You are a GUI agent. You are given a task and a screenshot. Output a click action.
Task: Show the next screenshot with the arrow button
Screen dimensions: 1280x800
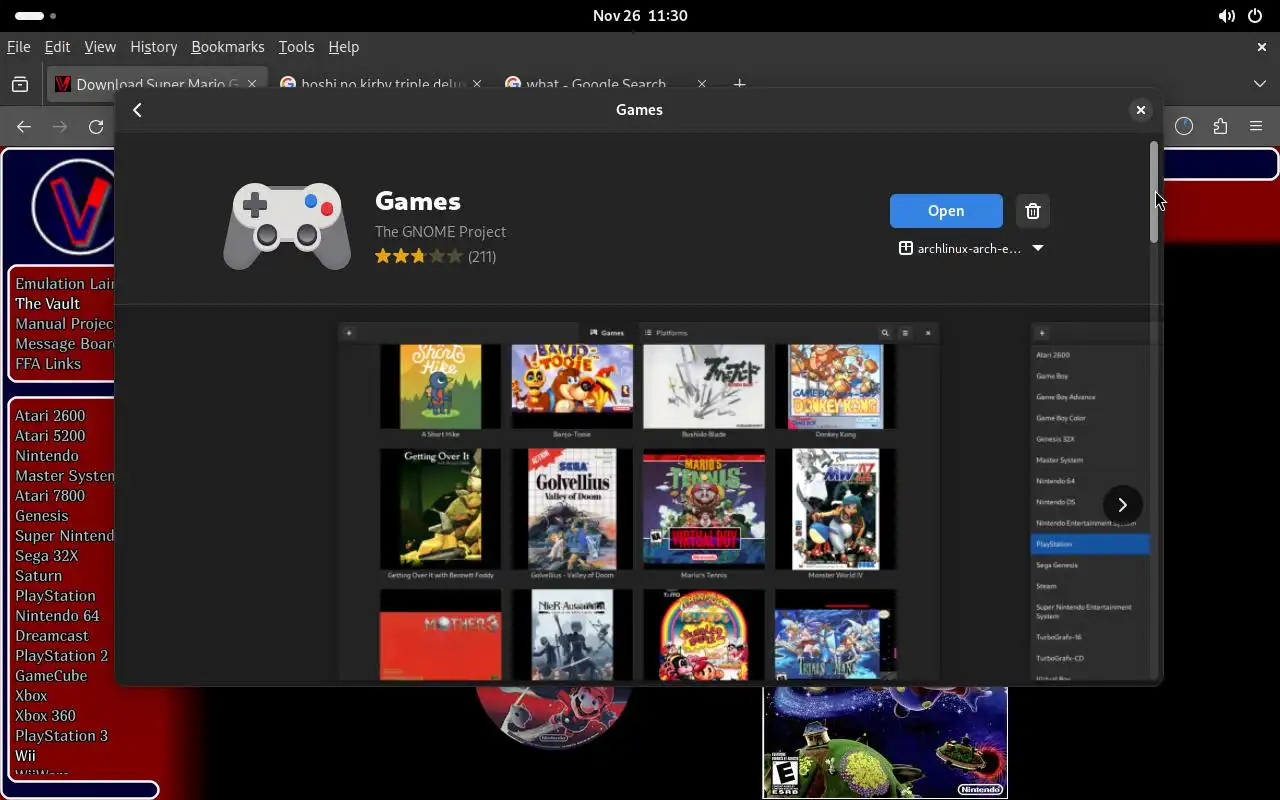[1122, 505]
